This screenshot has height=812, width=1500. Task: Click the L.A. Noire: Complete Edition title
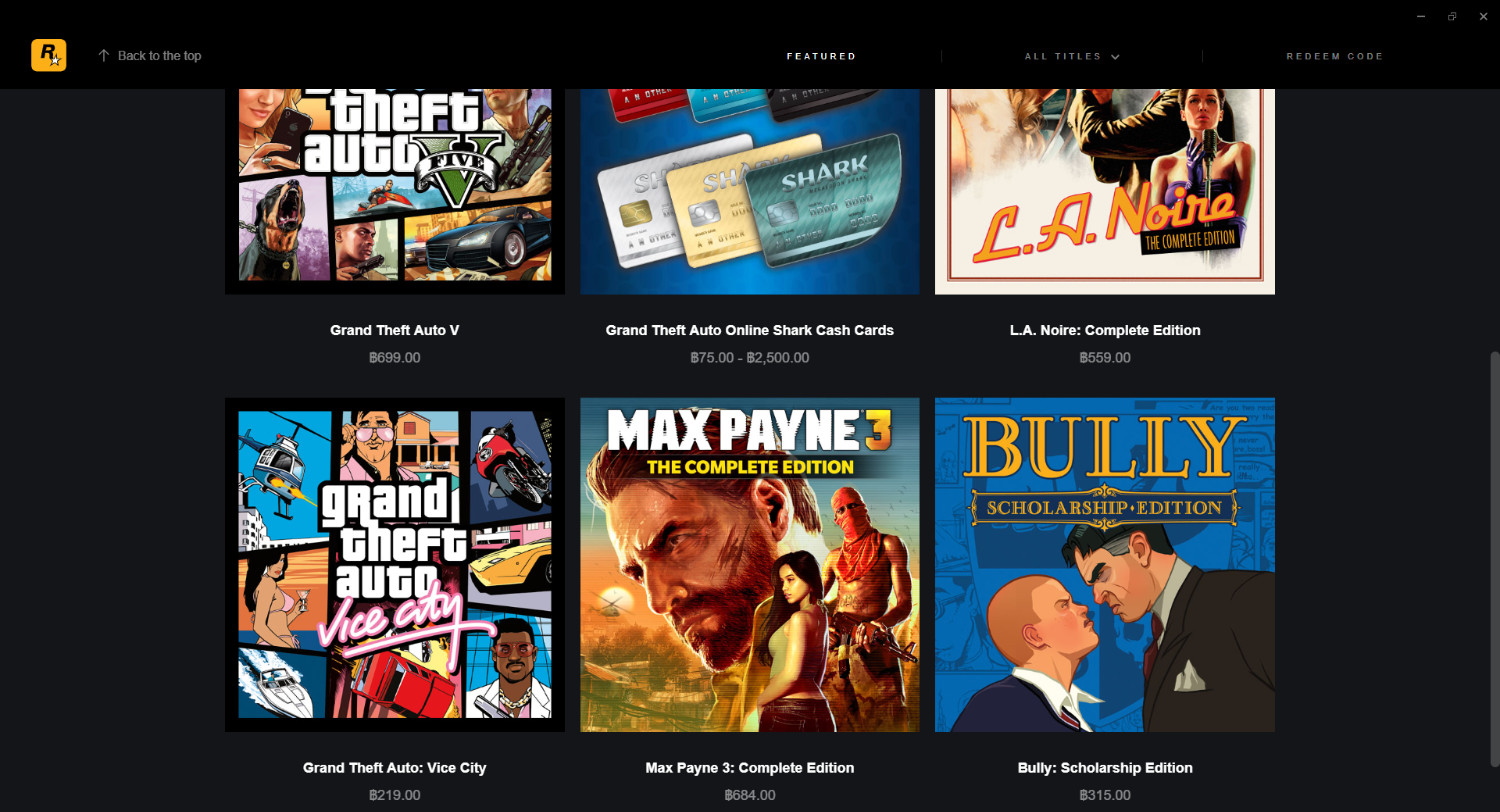tap(1105, 330)
